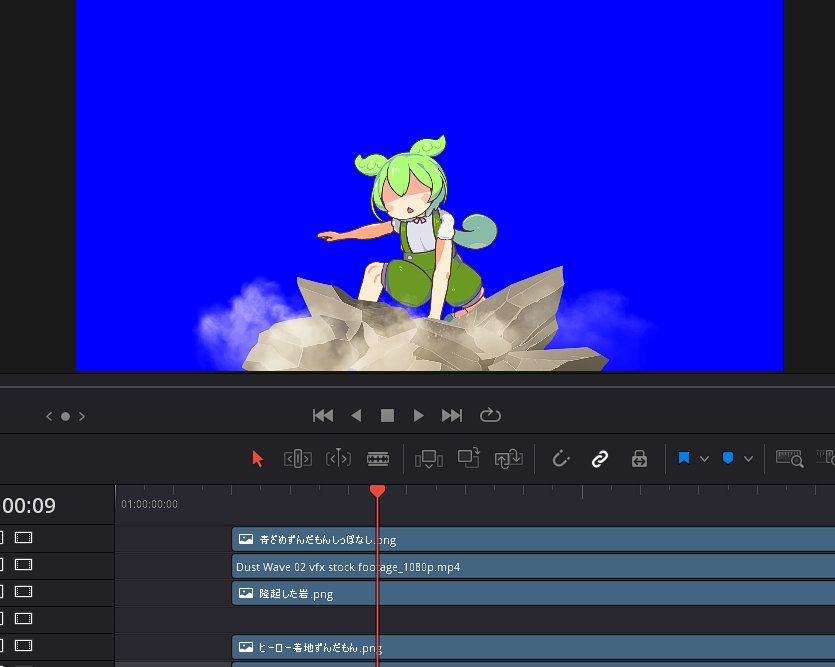Disable the empty video track's film icon

pyautogui.click(x=23, y=619)
